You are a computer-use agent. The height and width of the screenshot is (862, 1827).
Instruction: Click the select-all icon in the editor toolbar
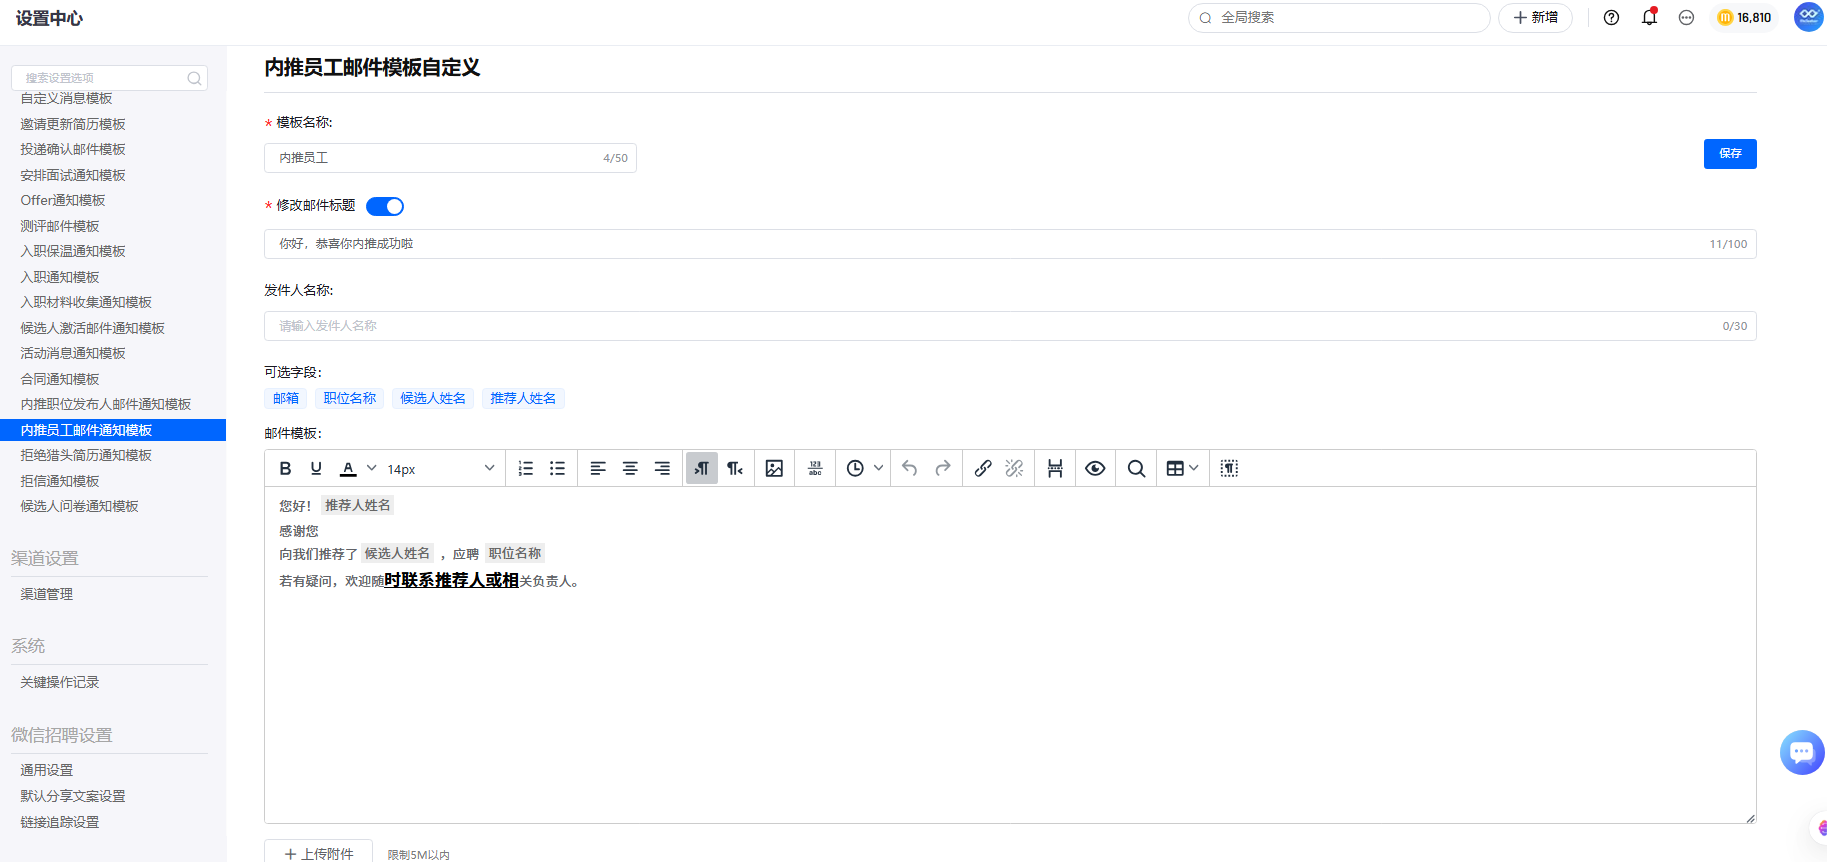point(1230,468)
